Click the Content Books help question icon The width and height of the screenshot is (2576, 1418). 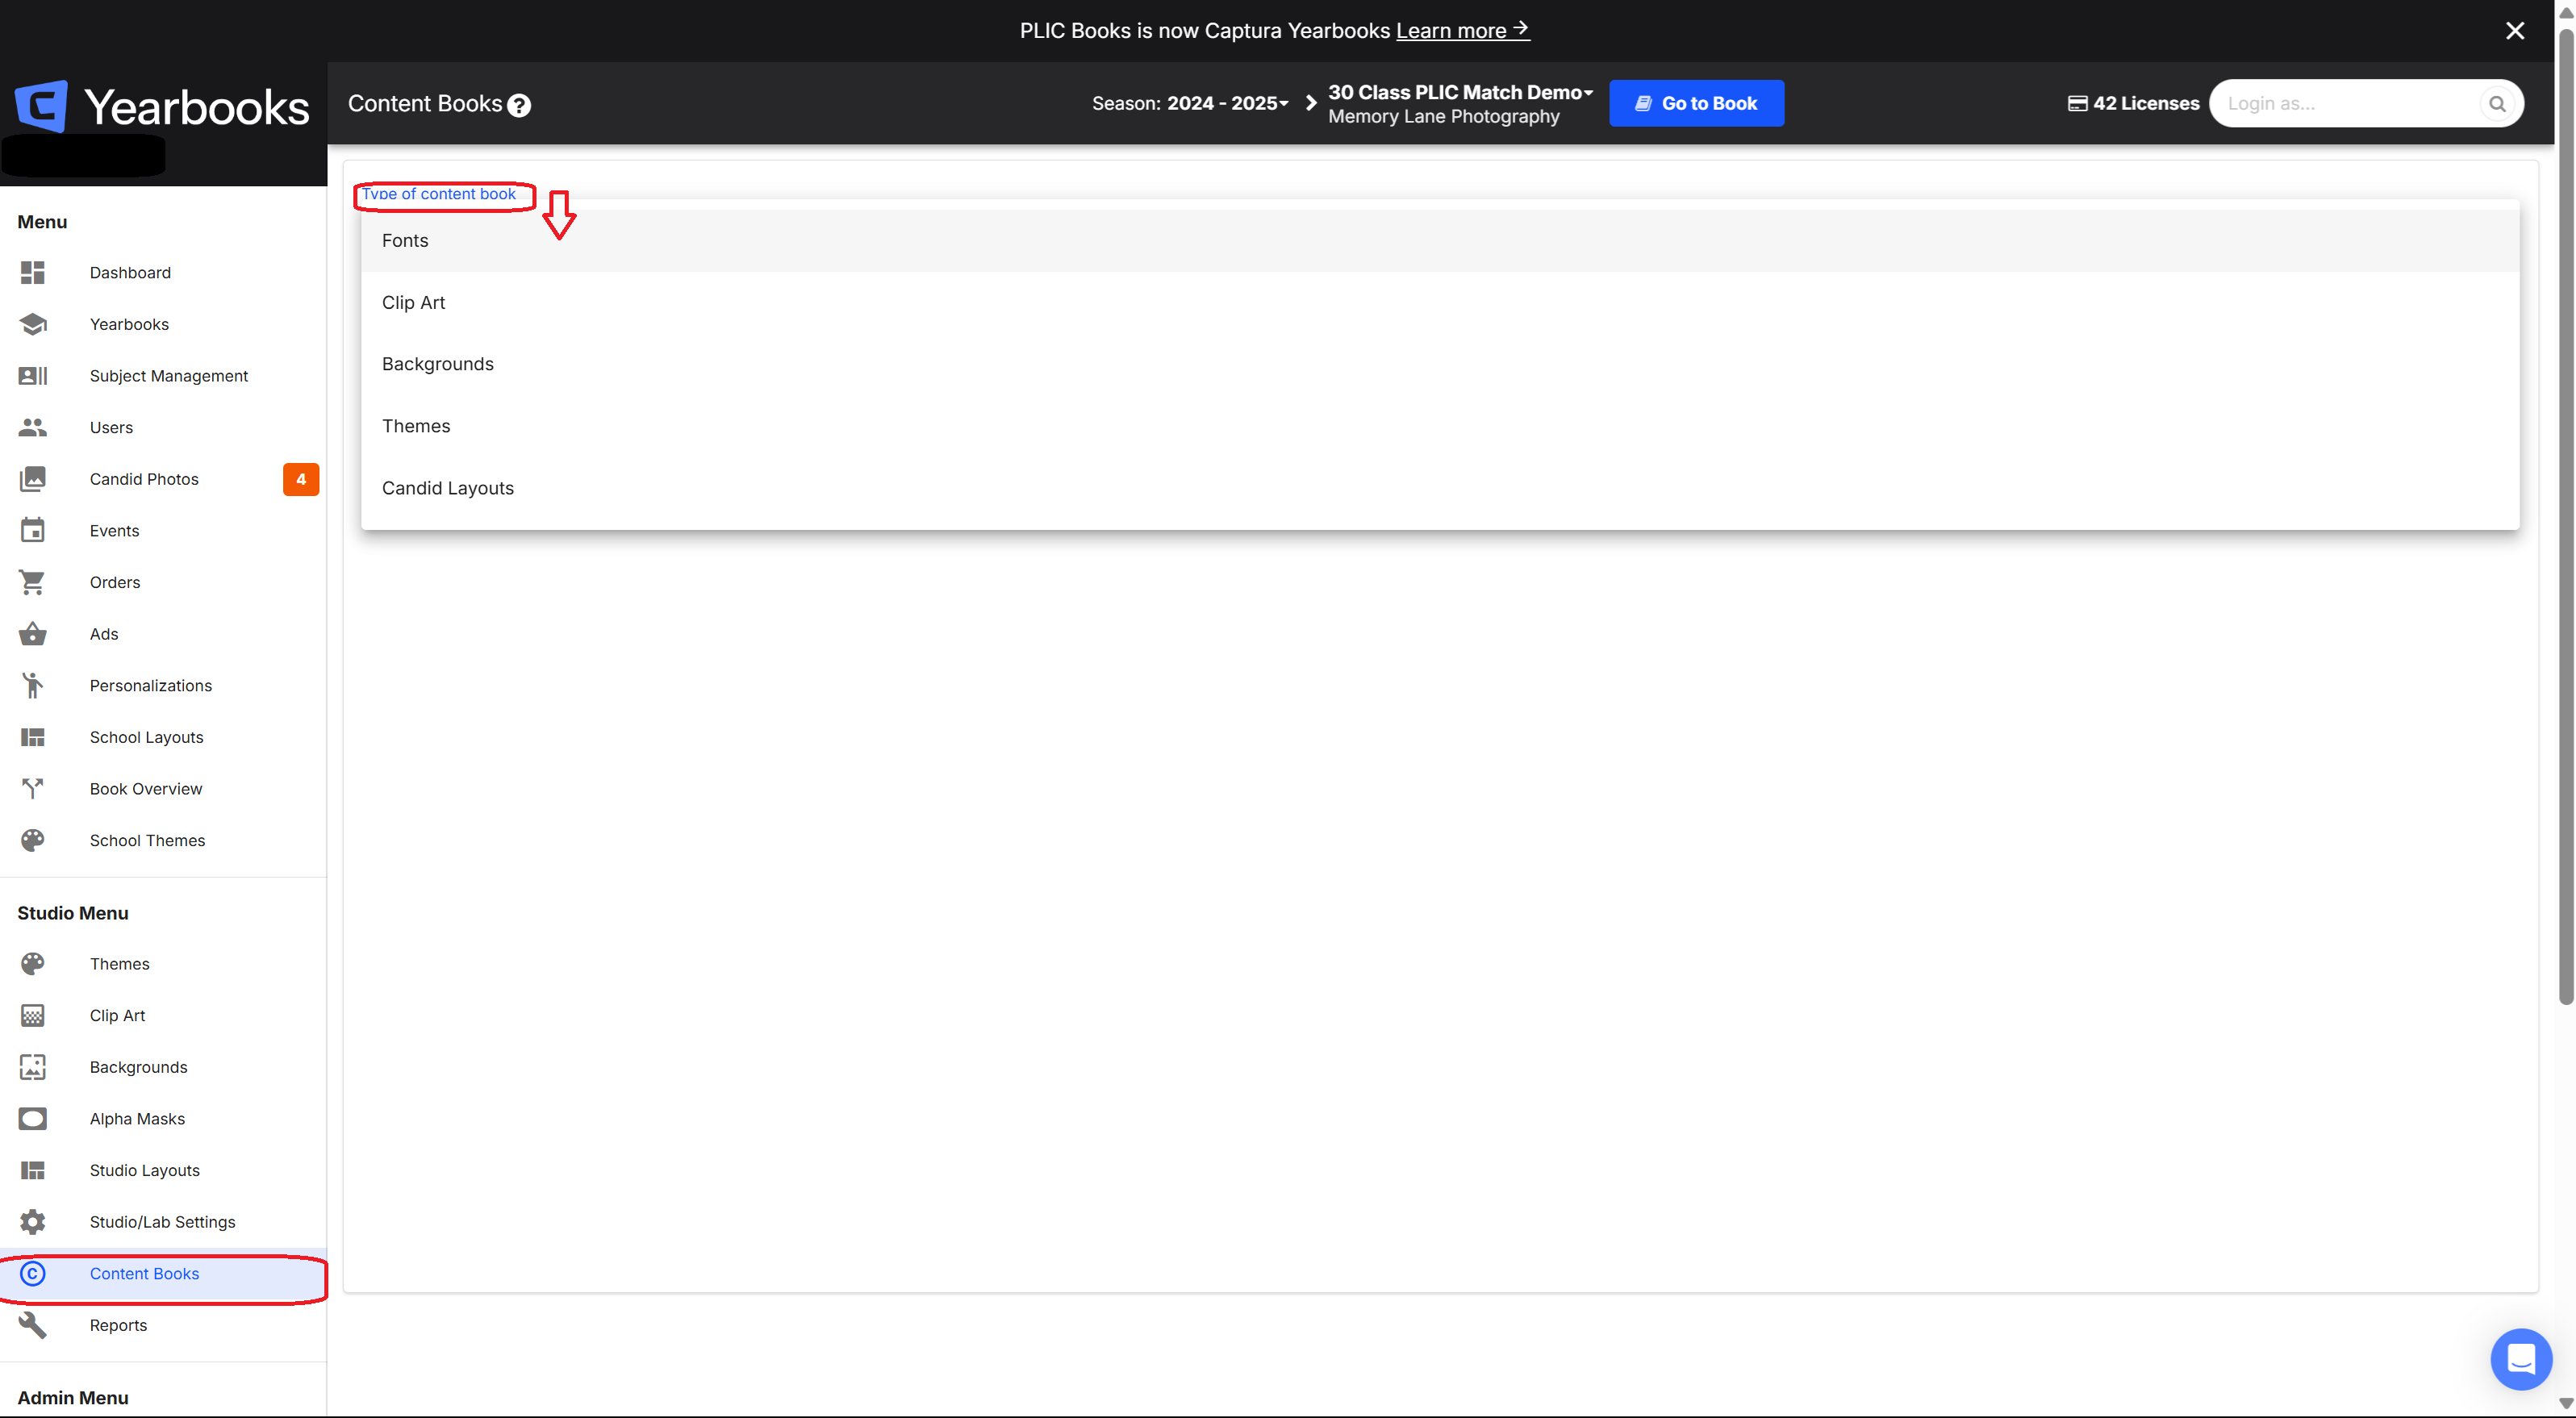tap(519, 105)
